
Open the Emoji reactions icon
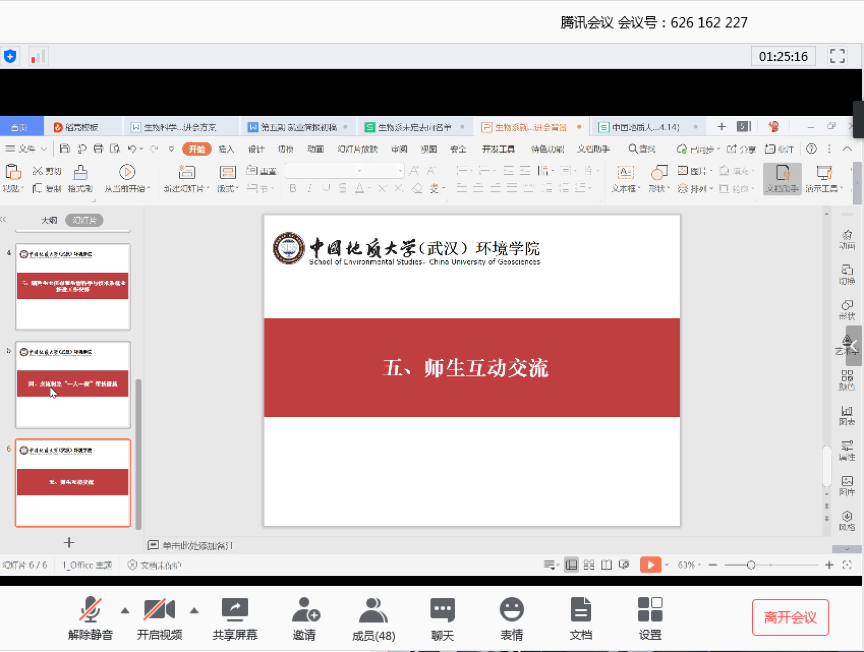point(512,618)
